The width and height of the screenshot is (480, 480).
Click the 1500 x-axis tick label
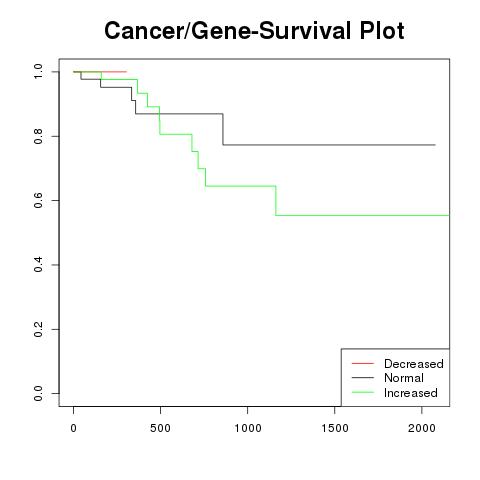(335, 428)
